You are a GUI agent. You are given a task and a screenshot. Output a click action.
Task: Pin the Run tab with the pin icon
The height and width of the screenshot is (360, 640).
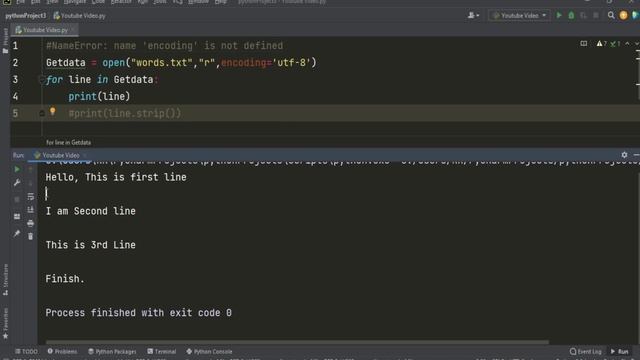pos(17,233)
